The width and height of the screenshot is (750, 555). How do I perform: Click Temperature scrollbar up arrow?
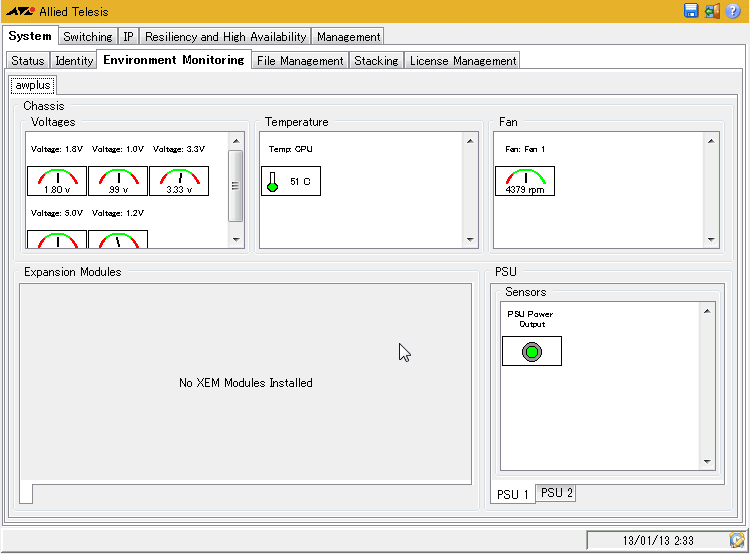(470, 141)
